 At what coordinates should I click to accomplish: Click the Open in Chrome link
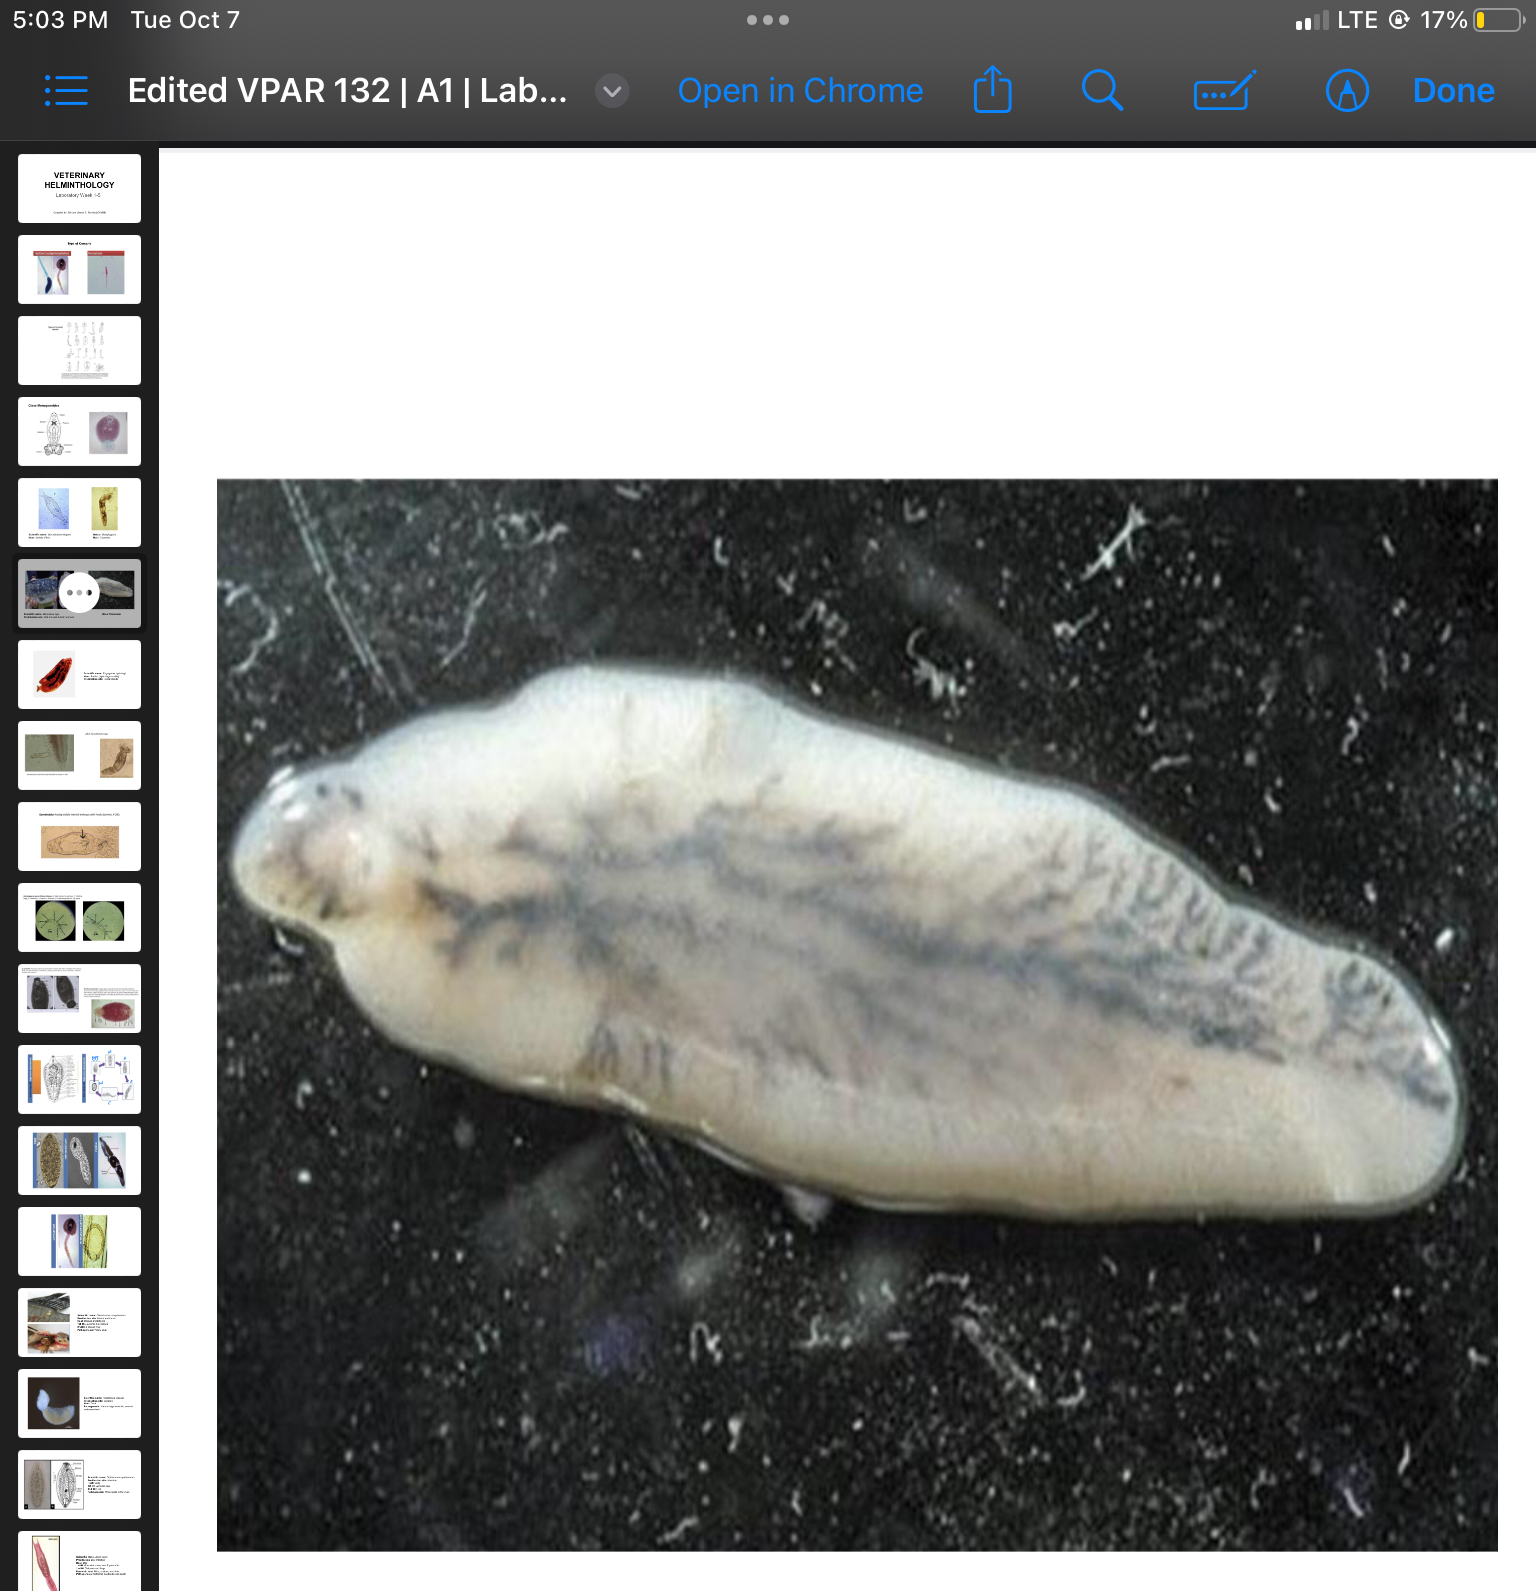(x=800, y=91)
